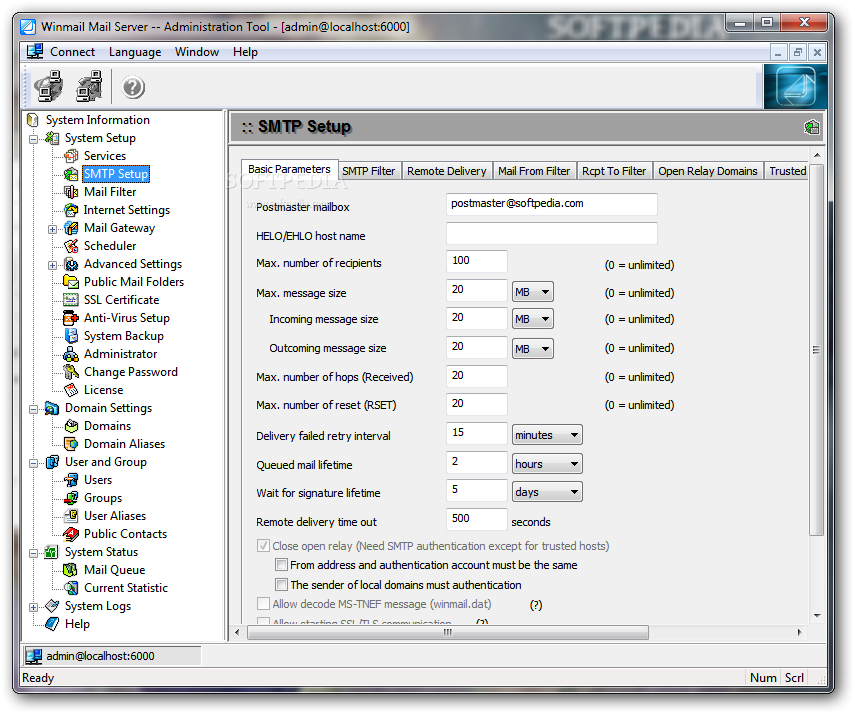This screenshot has height=714, width=855.
Task: Click admin@localhost:6000 in status bar
Action: click(x=100, y=656)
